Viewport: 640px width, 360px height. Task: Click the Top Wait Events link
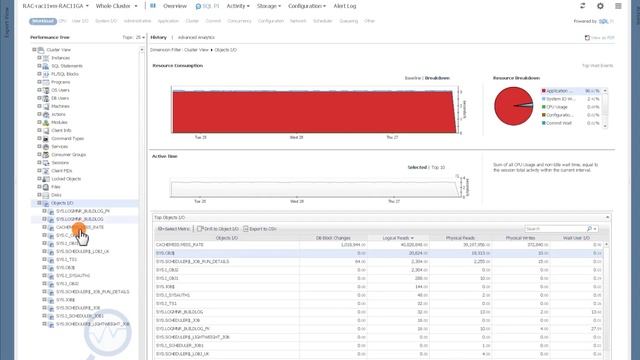coord(598,66)
